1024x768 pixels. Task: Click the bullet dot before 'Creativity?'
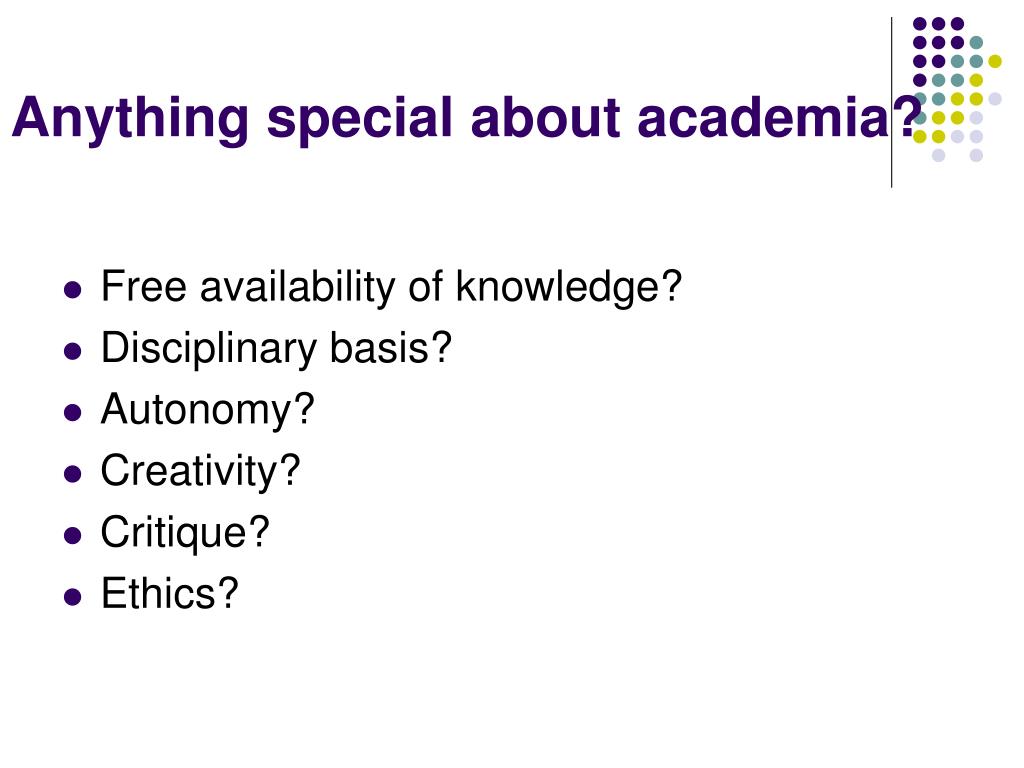[x=72, y=474]
